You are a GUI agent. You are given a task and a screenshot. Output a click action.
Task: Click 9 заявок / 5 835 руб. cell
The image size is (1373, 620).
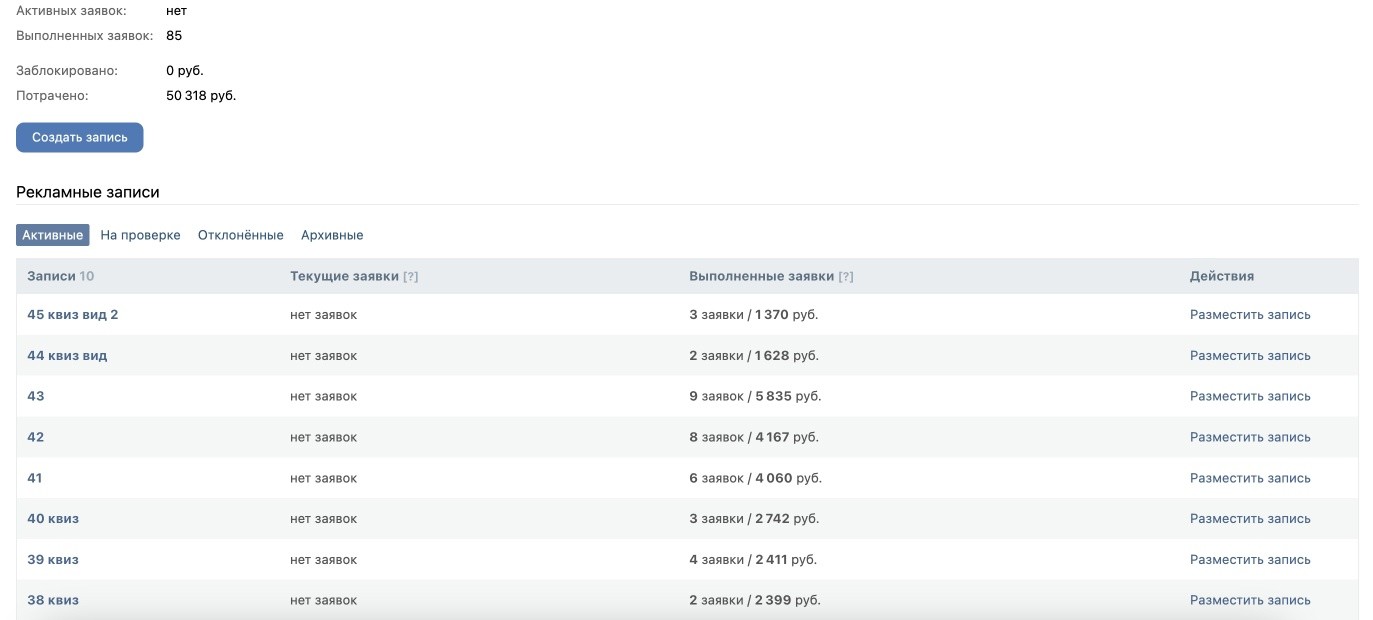(755, 397)
